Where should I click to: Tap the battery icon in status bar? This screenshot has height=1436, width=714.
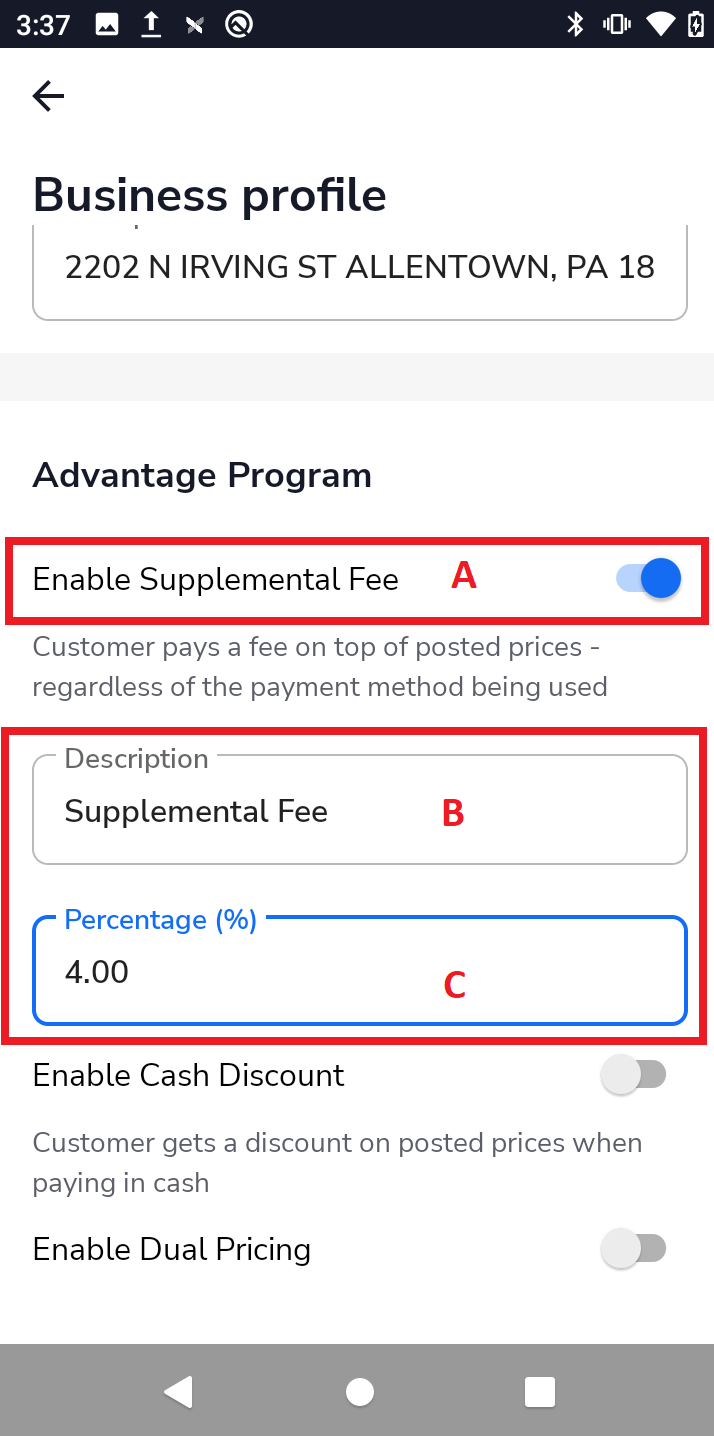[696, 24]
